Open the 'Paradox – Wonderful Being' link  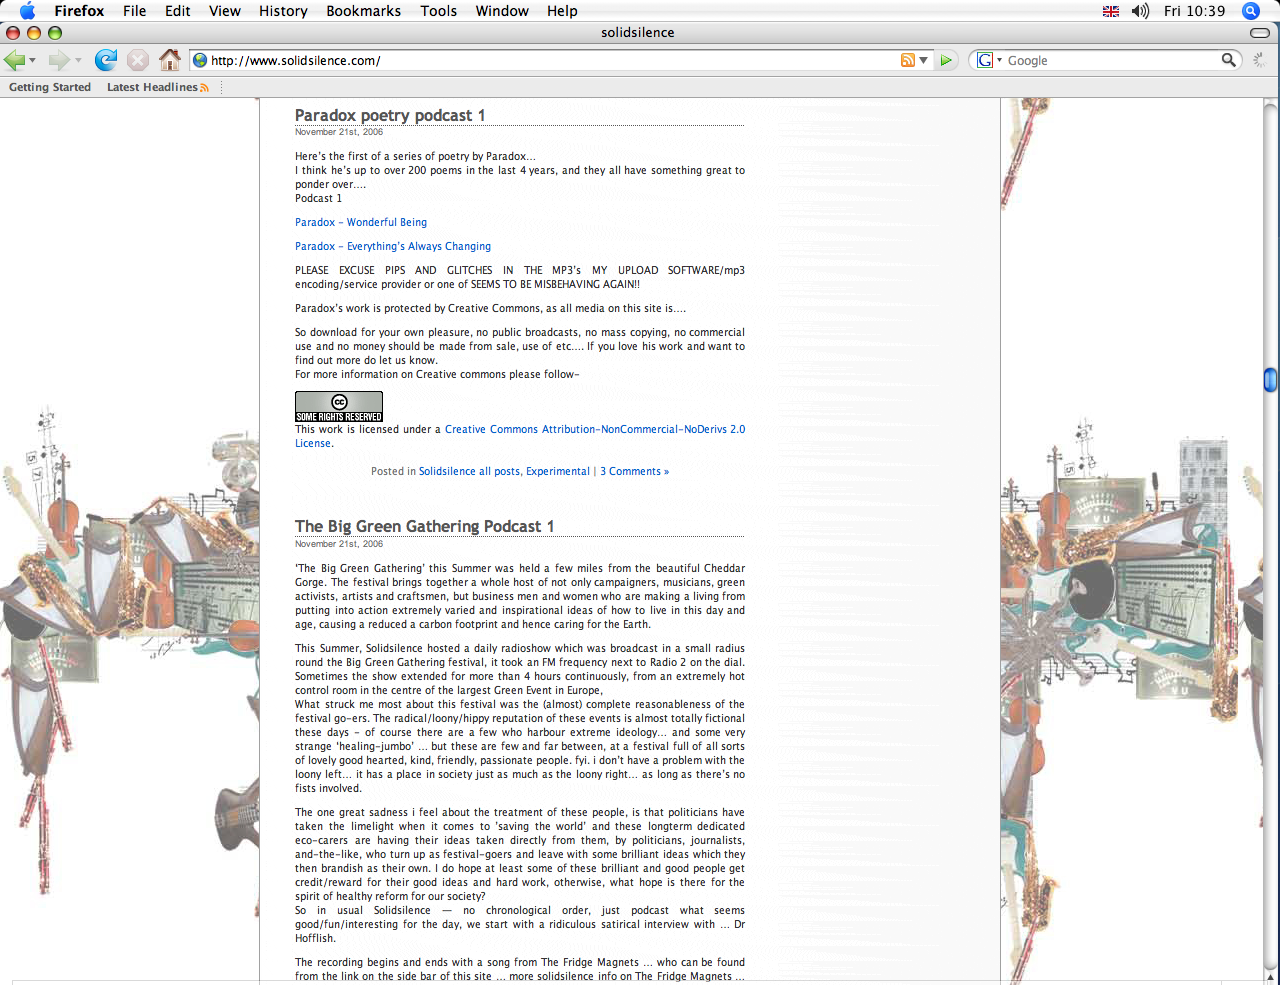(x=360, y=222)
